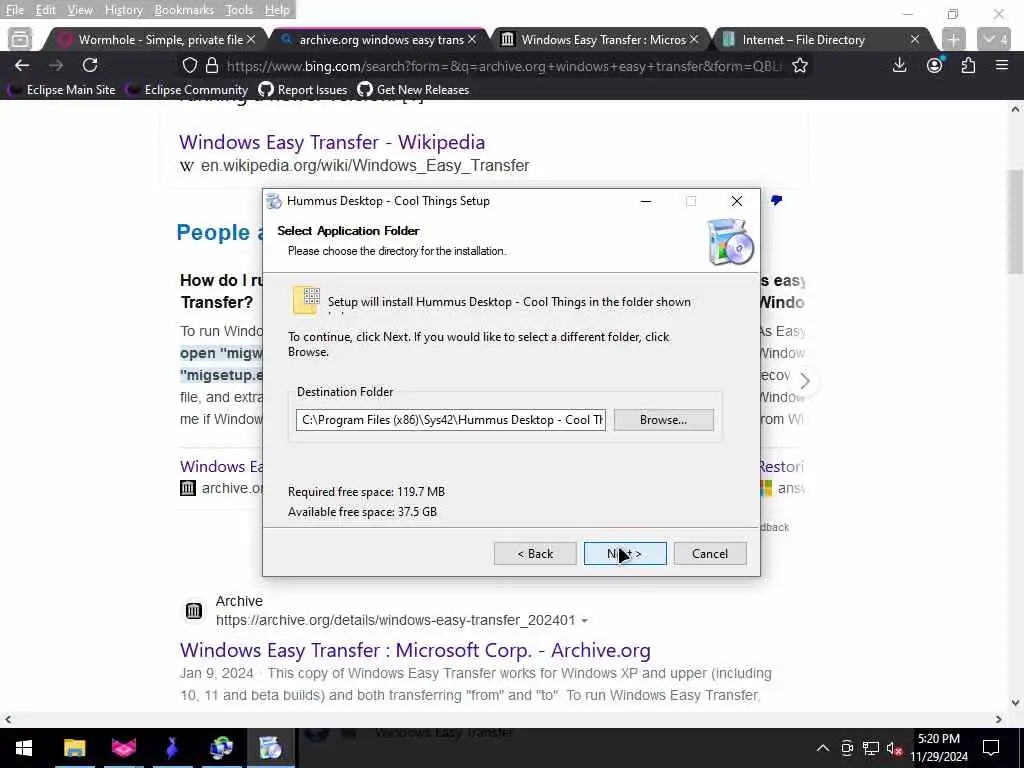Viewport: 1024px width, 768px height.
Task: Click the Destination Folder path field
Action: tap(451, 420)
